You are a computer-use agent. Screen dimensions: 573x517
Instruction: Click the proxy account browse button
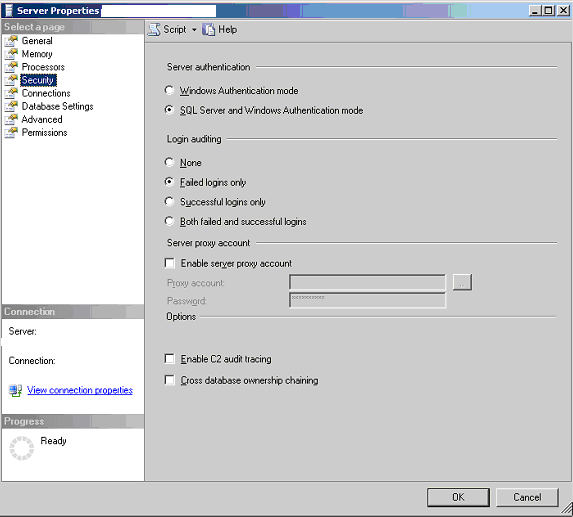point(462,282)
